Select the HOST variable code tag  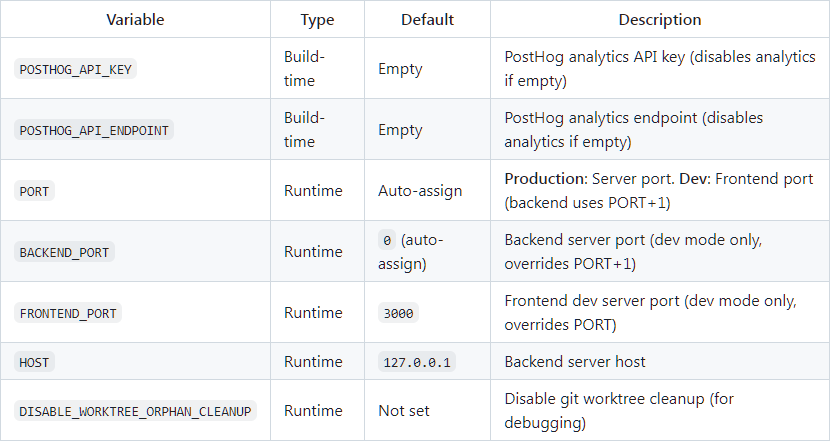tap(34, 363)
